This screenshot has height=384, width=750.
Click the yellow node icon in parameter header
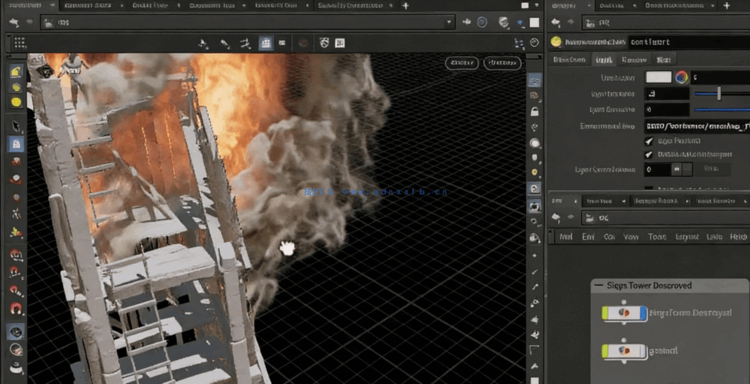556,42
